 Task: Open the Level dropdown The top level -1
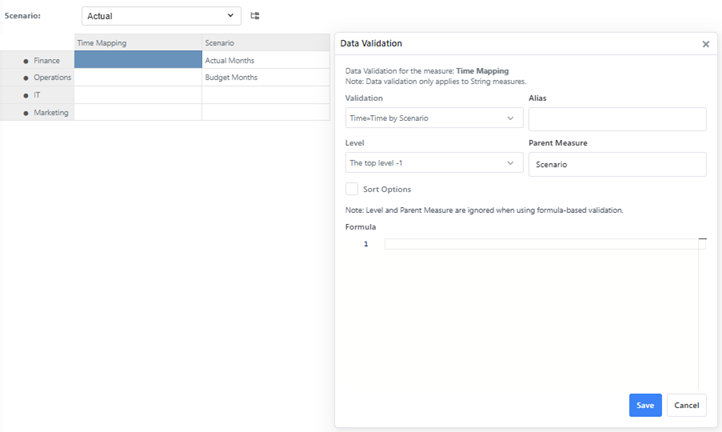coord(434,163)
